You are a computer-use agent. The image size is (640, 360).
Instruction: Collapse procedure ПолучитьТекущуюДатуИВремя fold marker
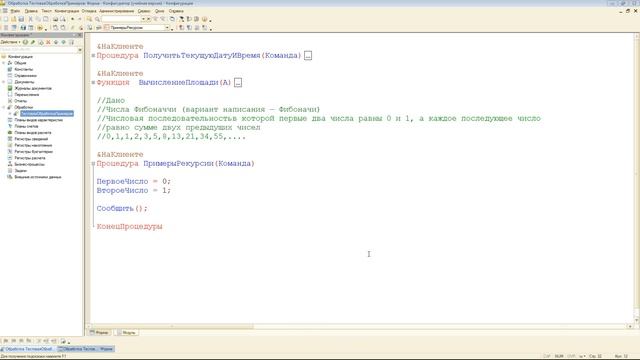pyautogui.click(x=93, y=56)
